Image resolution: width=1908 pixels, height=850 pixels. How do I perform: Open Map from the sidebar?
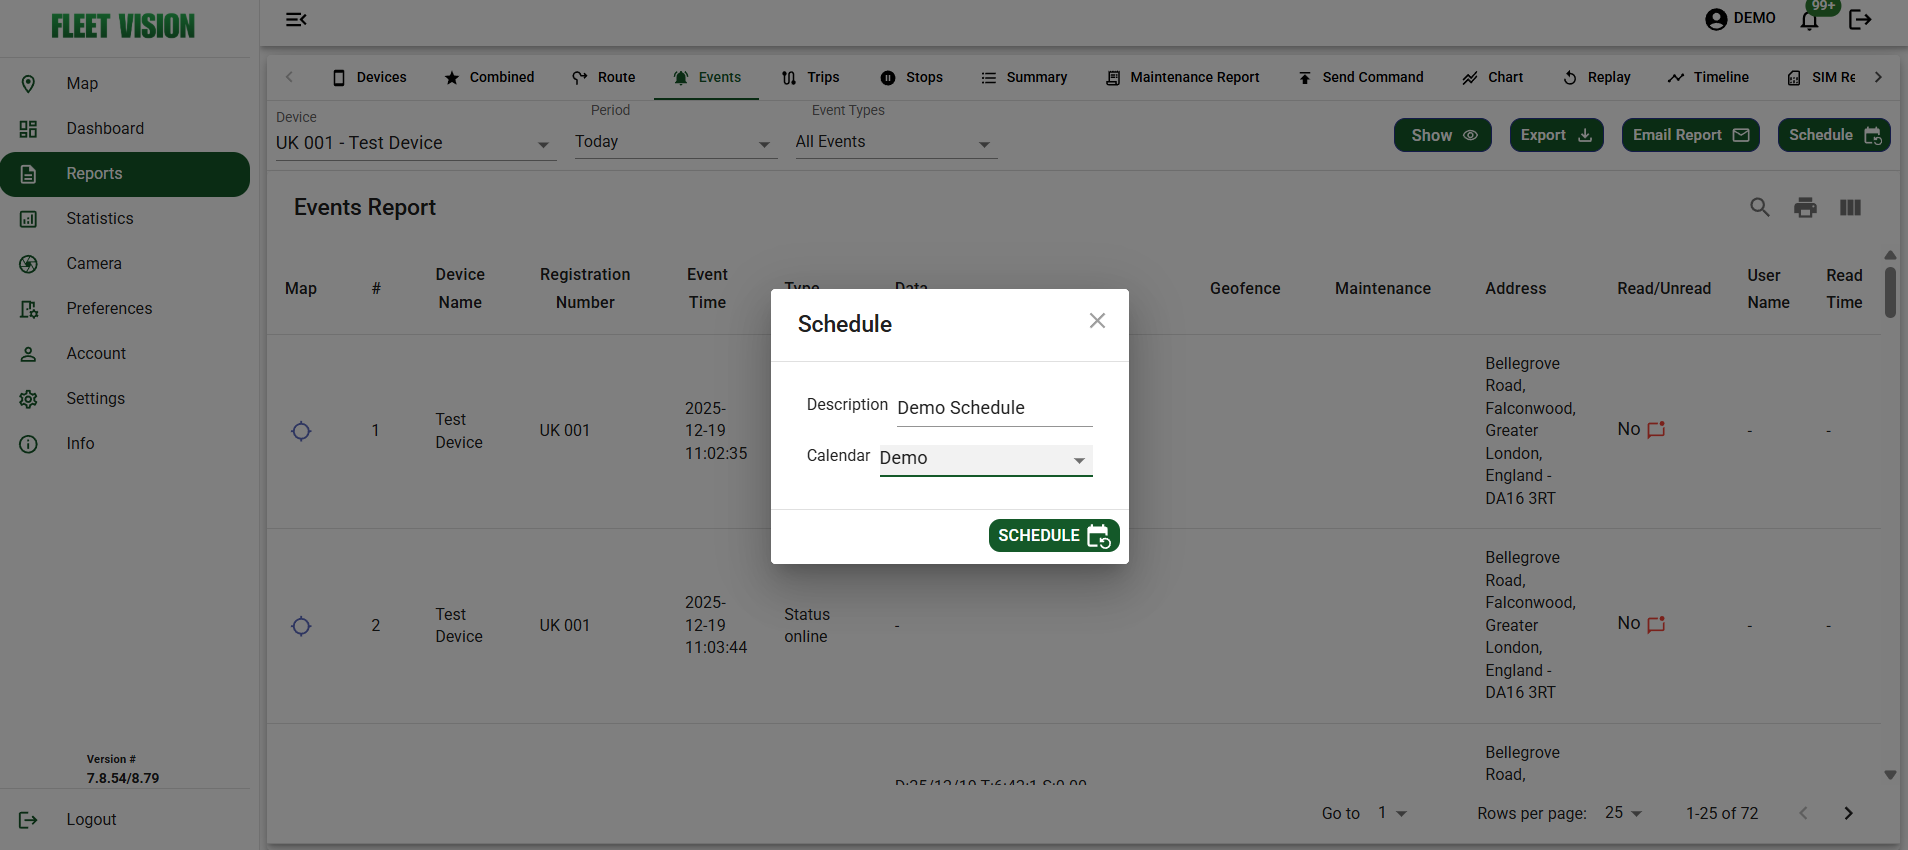(x=125, y=83)
